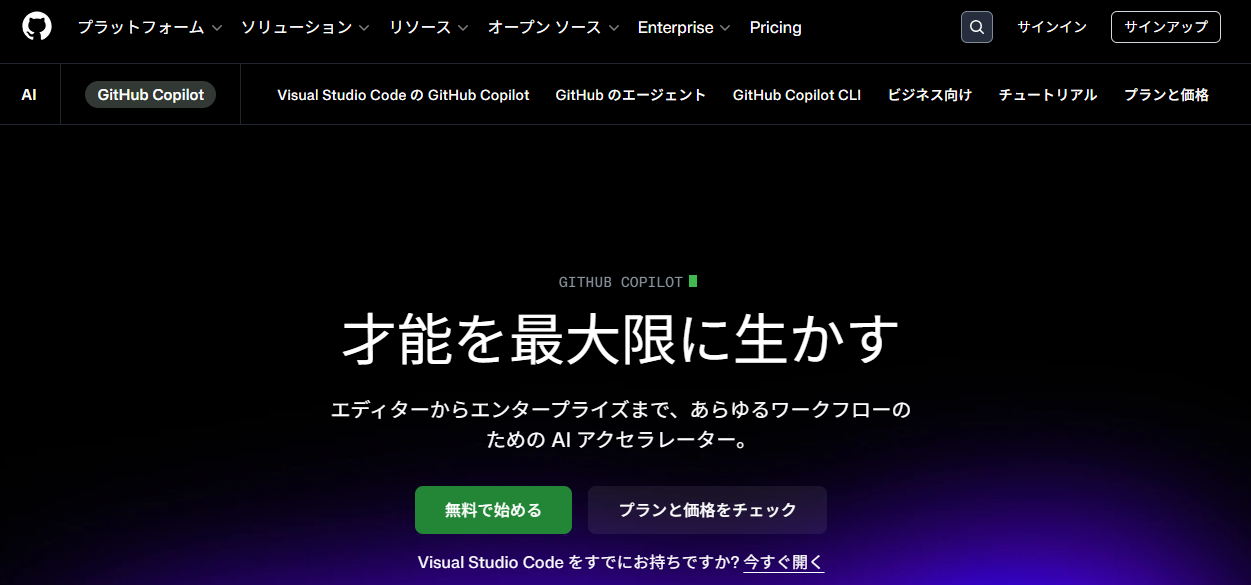The width and height of the screenshot is (1251, 585).
Task: Go to ビジネス向け page
Action: (x=930, y=95)
